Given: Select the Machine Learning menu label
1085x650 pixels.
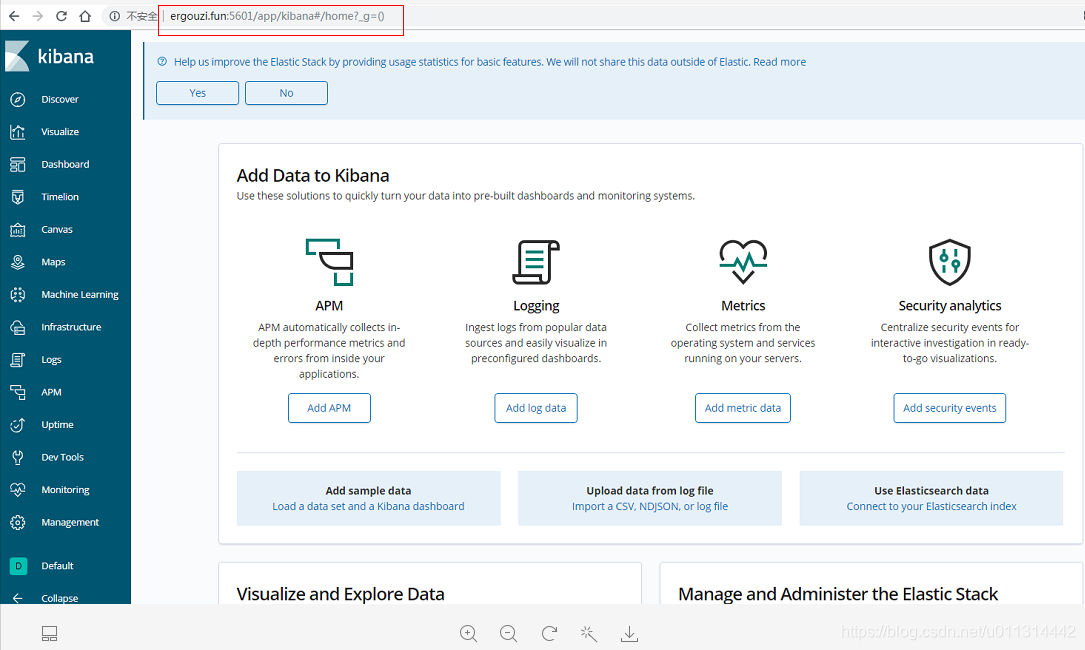Looking at the screenshot, I should (80, 295).
